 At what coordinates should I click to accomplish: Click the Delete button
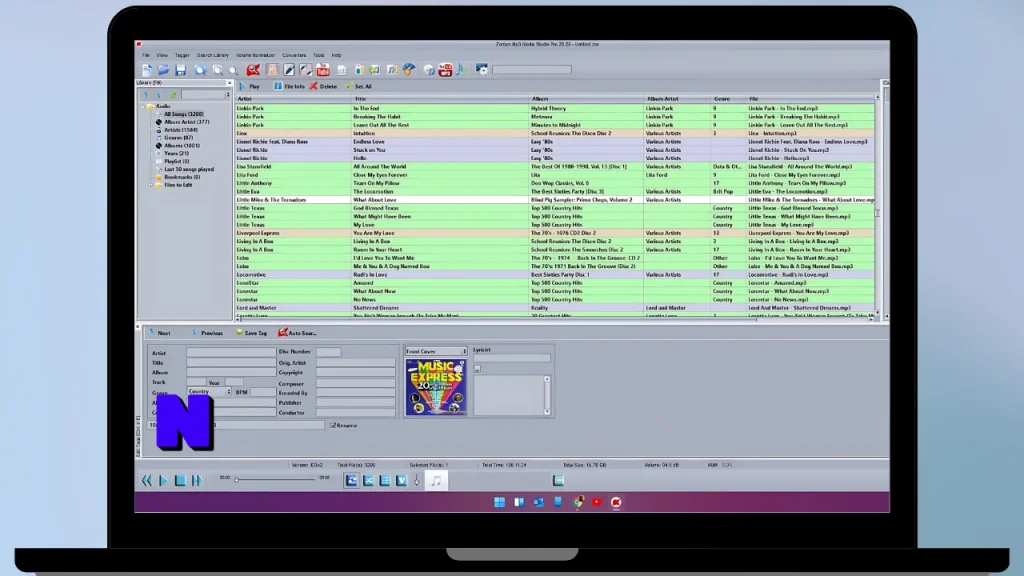click(324, 86)
